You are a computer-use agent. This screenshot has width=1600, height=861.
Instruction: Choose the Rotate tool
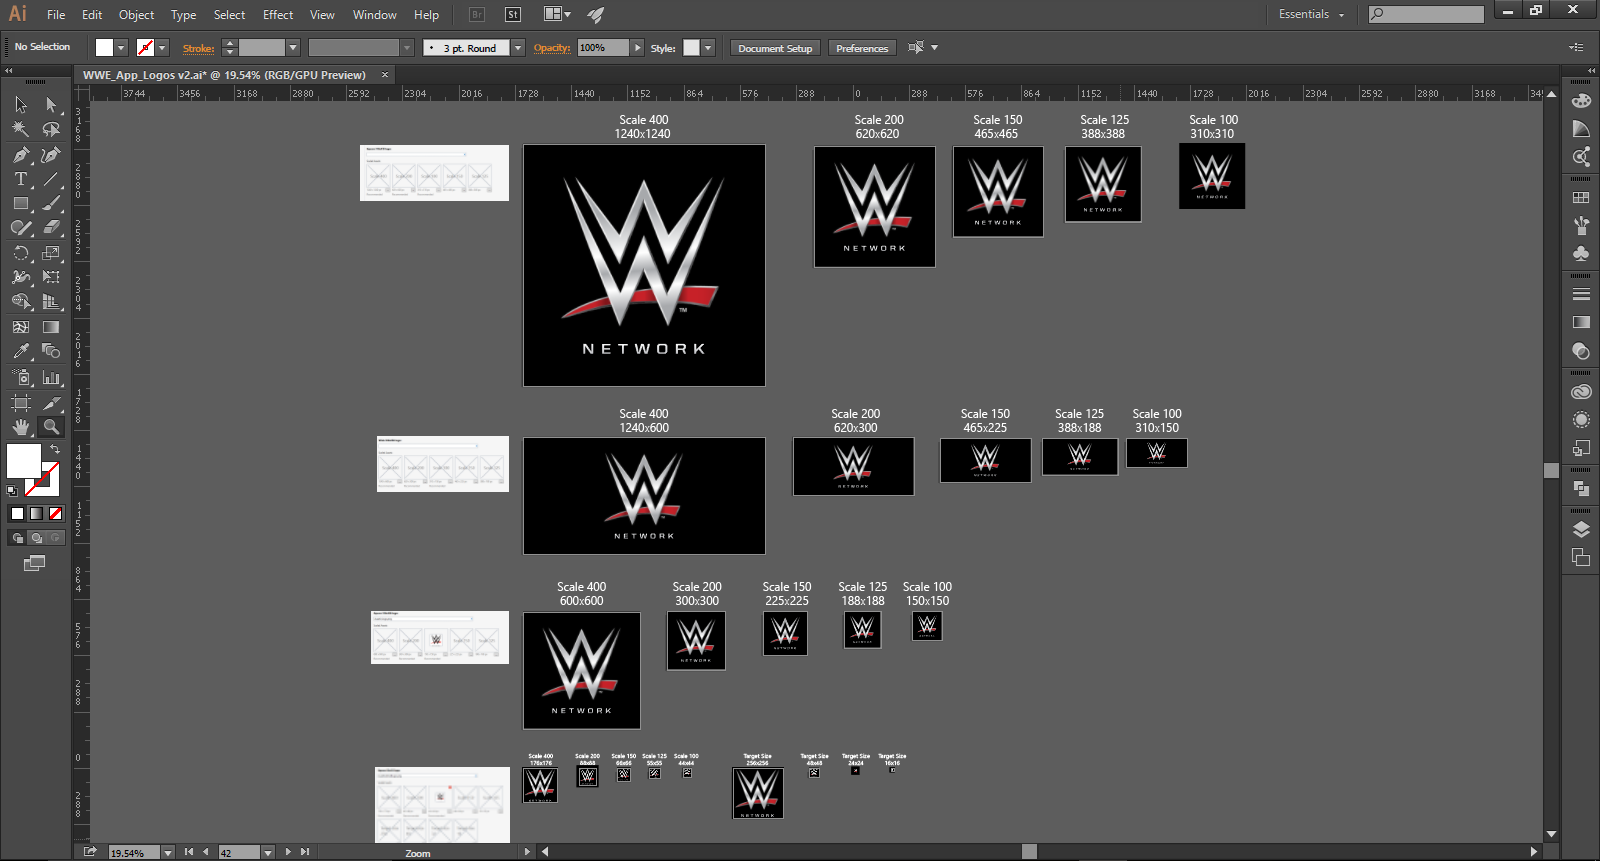click(21, 253)
